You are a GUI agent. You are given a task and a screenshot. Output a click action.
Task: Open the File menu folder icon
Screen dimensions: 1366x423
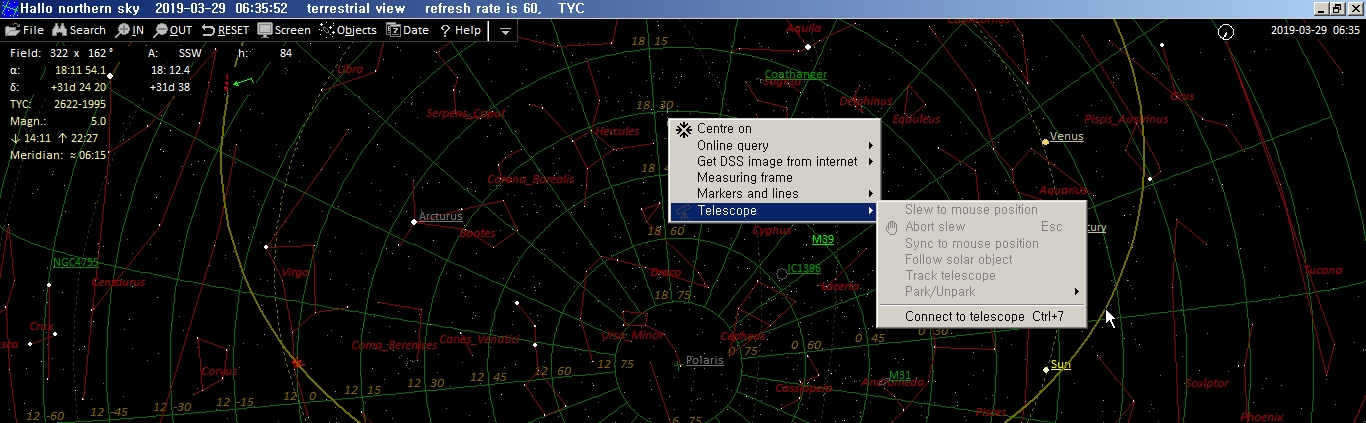12,30
